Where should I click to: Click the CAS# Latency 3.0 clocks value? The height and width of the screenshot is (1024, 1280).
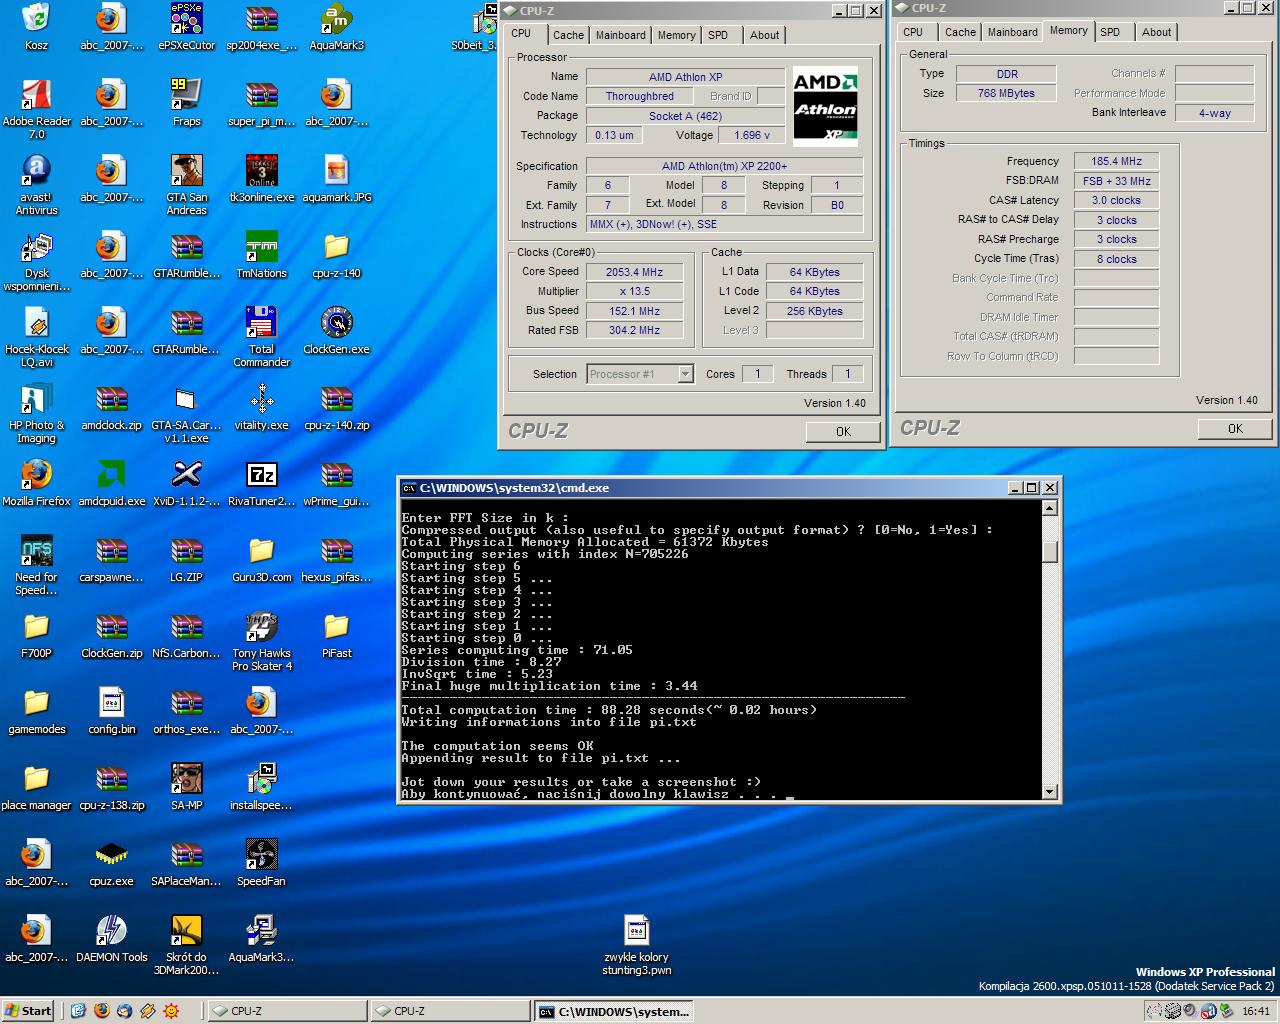(x=1116, y=200)
